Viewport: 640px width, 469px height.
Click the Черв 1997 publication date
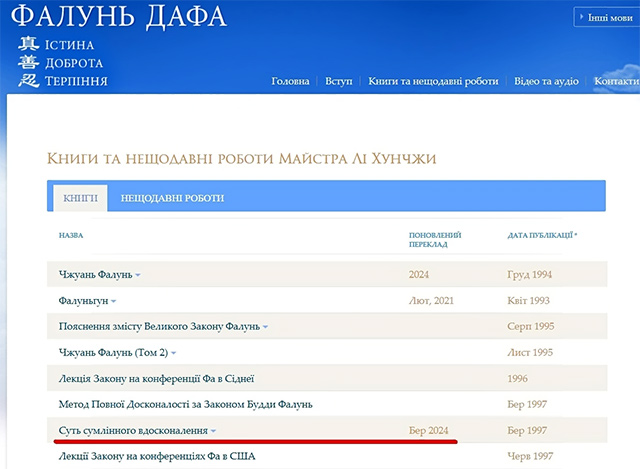click(x=530, y=456)
